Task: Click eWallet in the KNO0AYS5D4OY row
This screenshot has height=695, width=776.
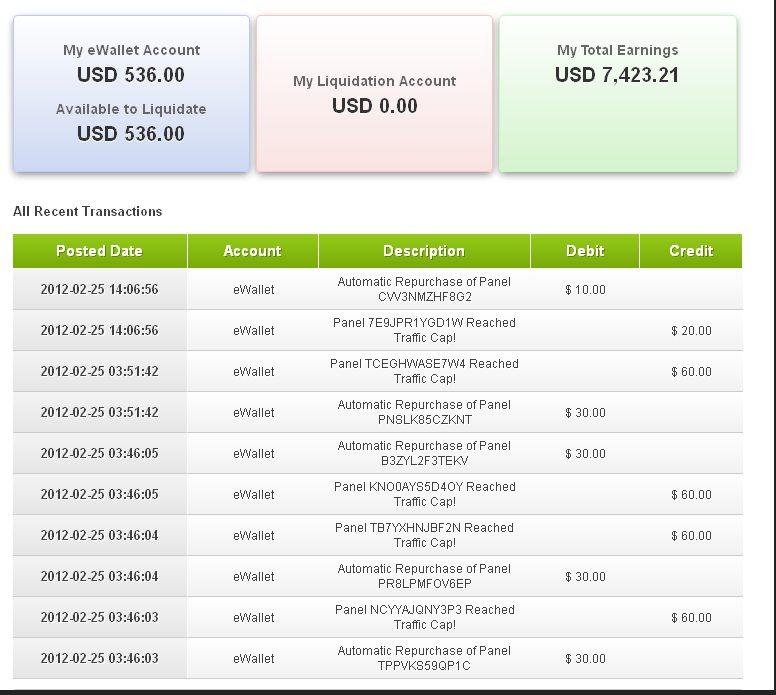Action: pos(253,495)
